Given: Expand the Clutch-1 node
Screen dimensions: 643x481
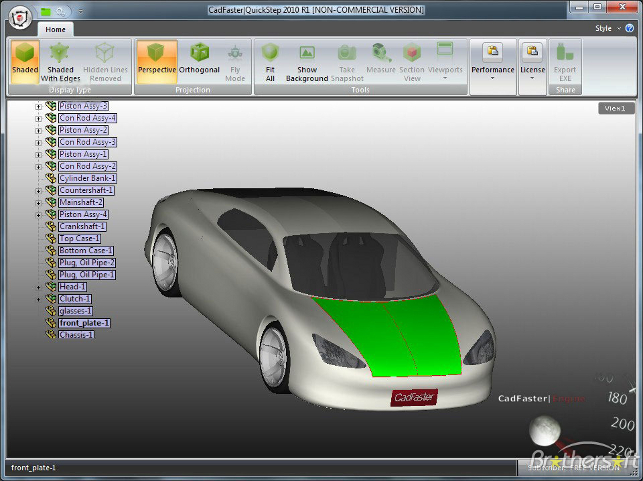Looking at the screenshot, I should coord(39,299).
